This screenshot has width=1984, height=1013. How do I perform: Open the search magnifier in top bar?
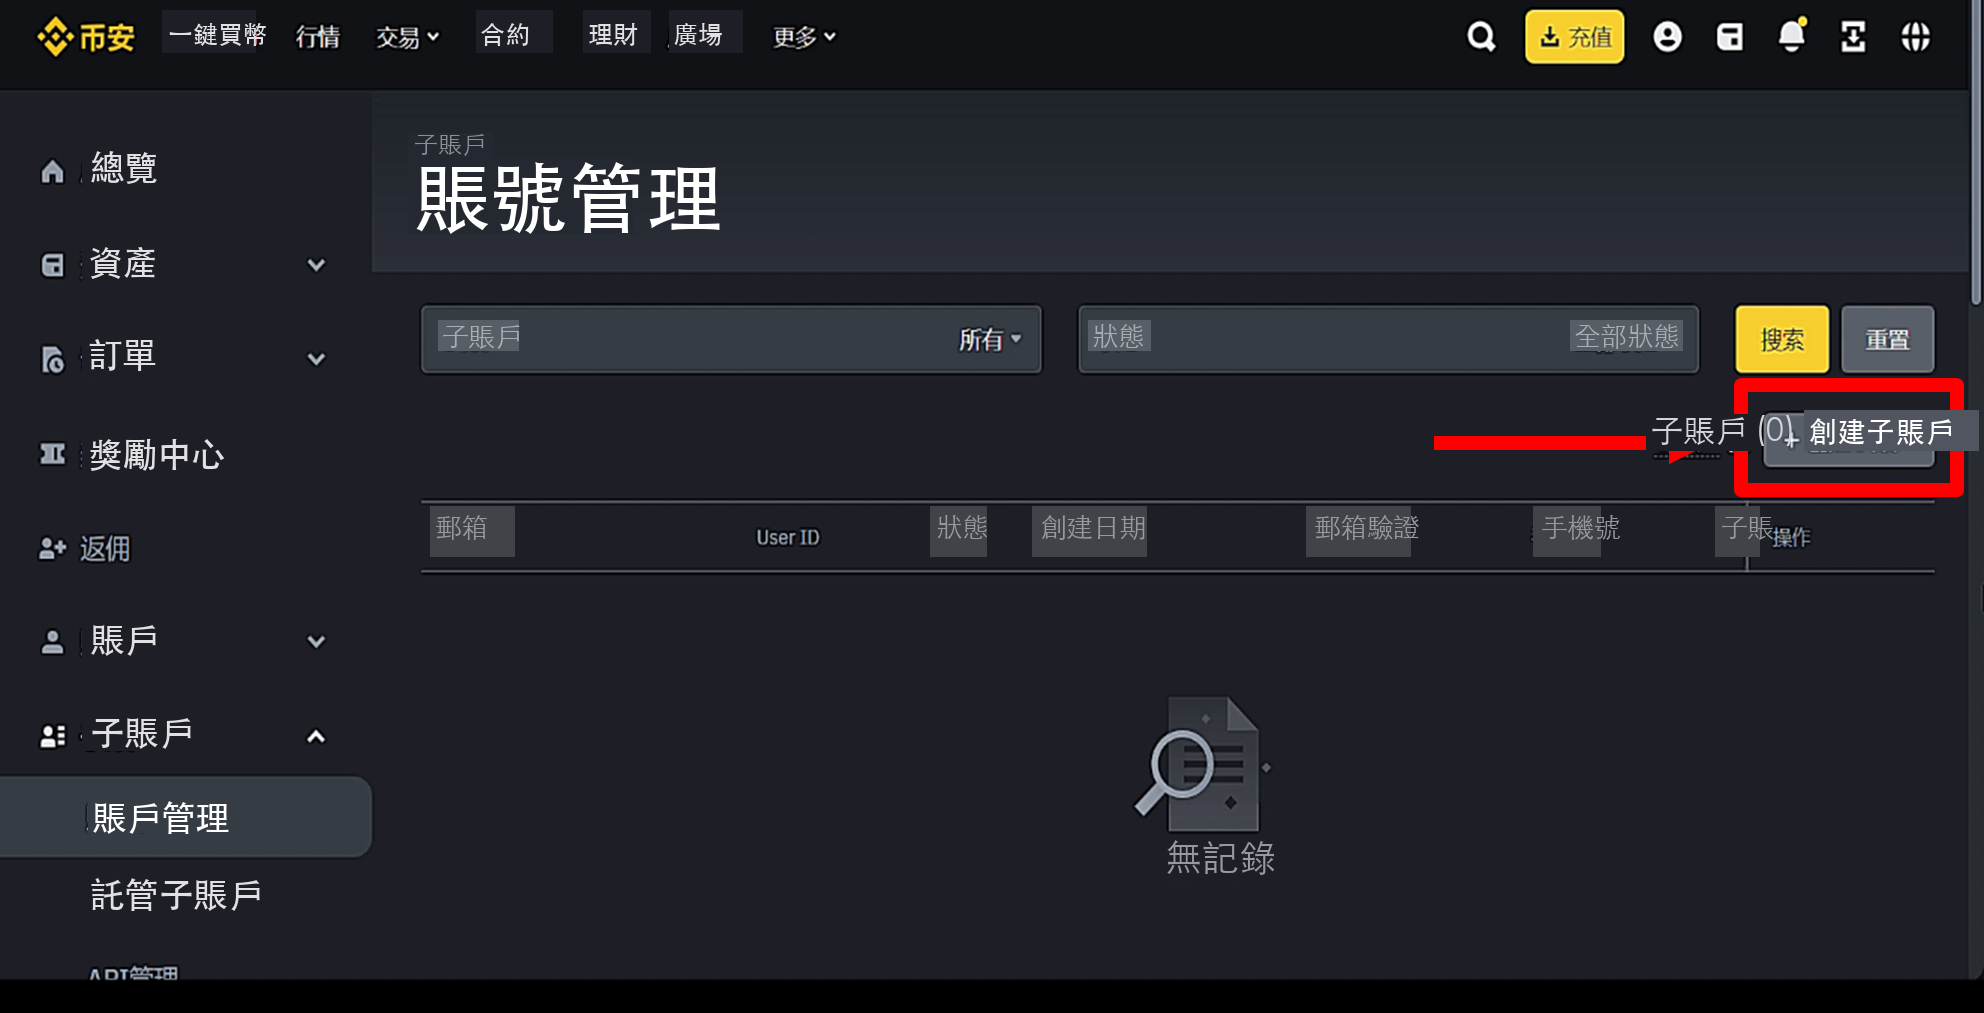click(x=1481, y=37)
